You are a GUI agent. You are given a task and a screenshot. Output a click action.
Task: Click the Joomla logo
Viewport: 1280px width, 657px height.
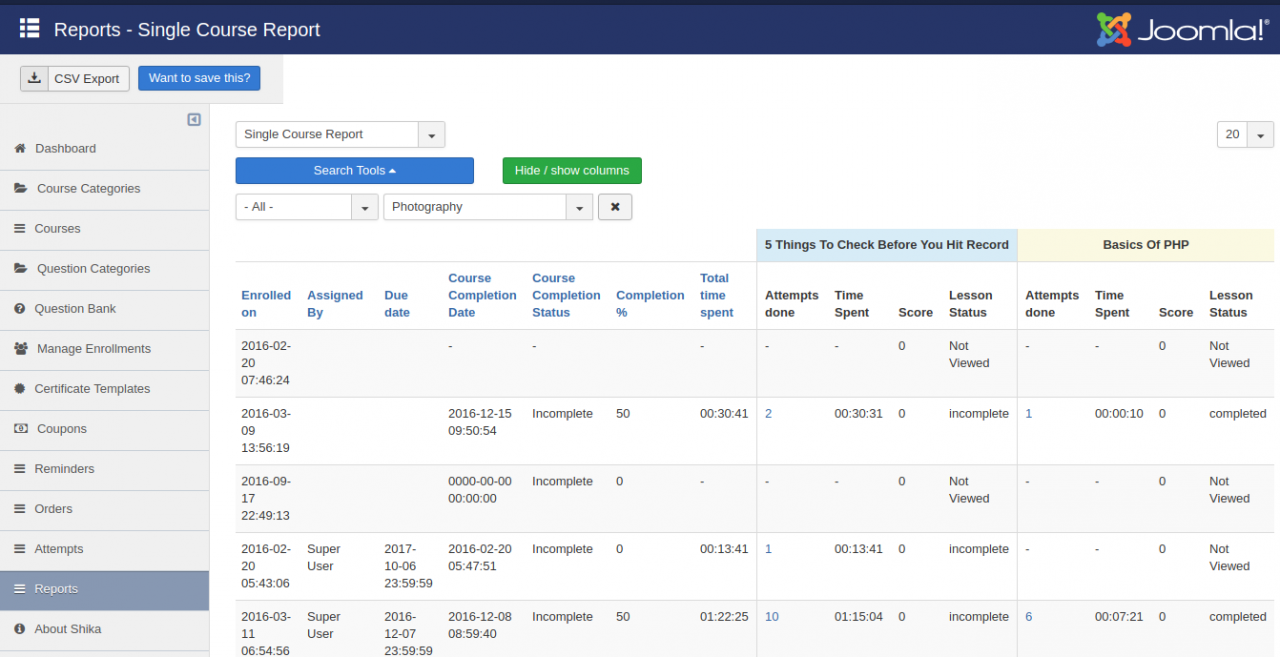click(1182, 29)
